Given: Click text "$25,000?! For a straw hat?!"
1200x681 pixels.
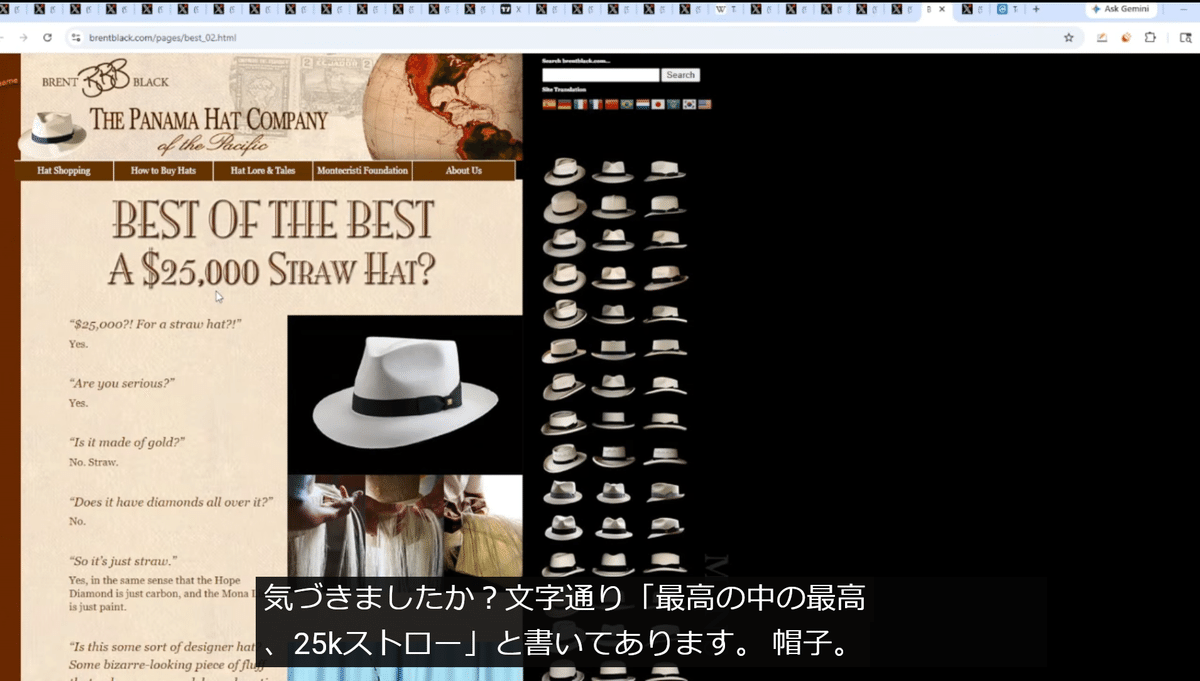Looking at the screenshot, I should click(x=155, y=325).
